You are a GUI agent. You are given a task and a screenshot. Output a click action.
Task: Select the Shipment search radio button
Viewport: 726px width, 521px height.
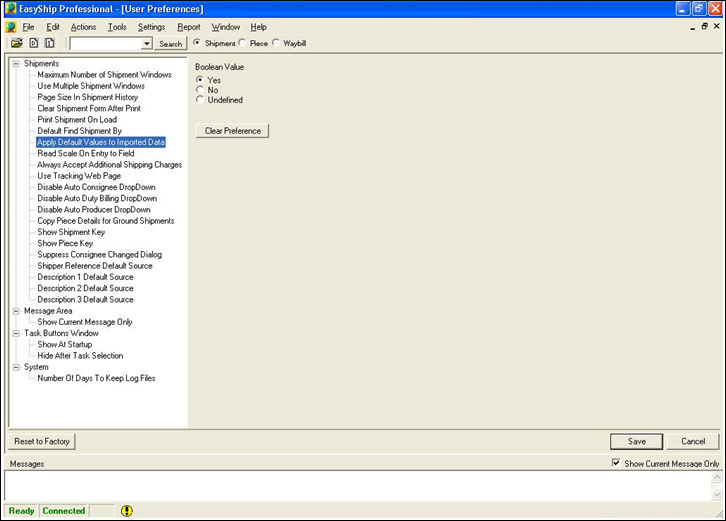(197, 43)
